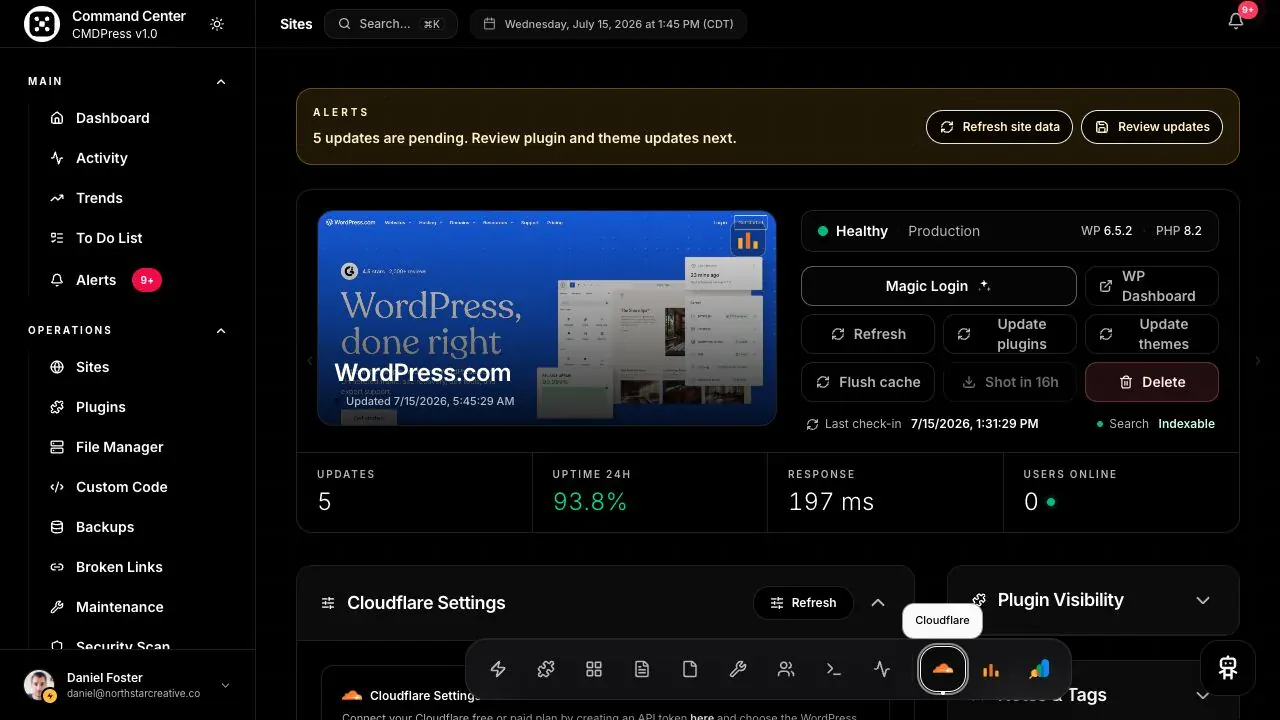Click the lightning bolt dock icon

click(498, 670)
